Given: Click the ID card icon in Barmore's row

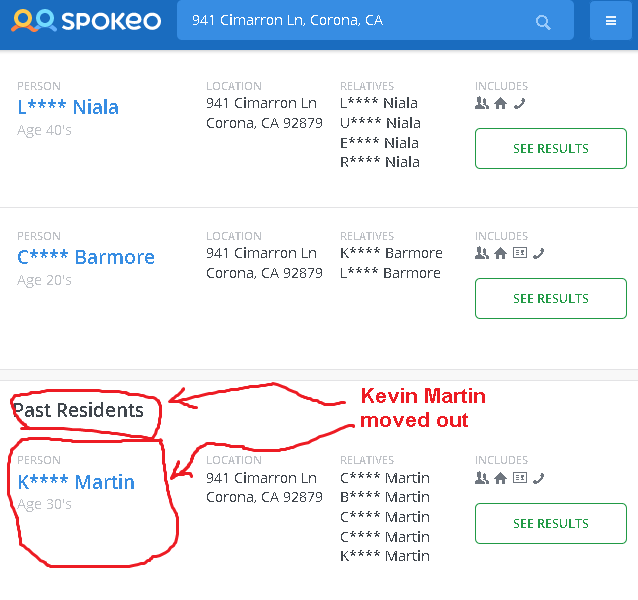Looking at the screenshot, I should [x=519, y=253].
